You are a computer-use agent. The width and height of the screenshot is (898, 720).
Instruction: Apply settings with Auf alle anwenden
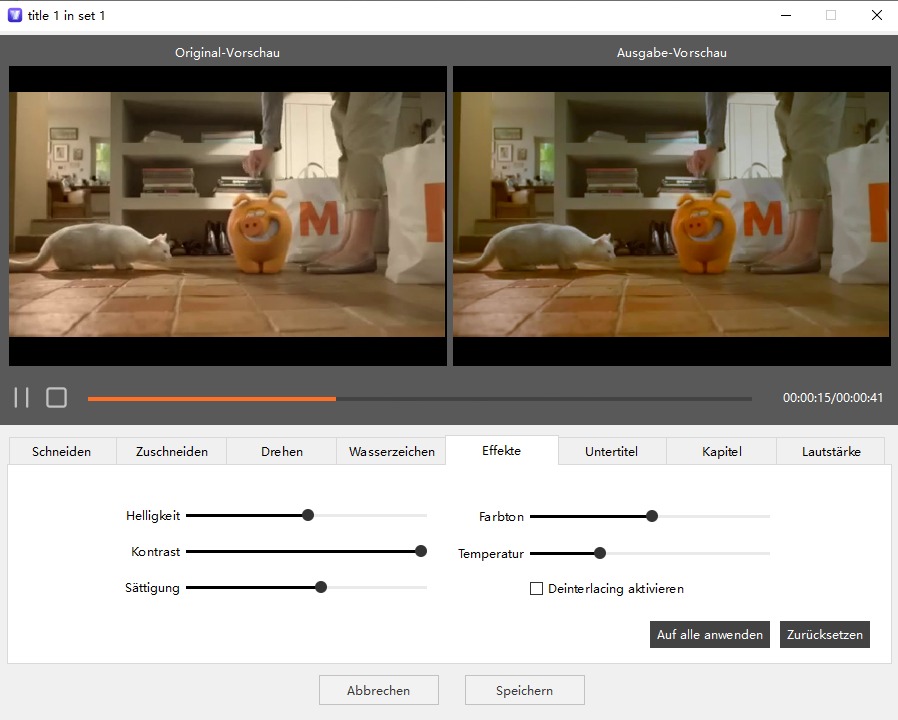[709, 634]
